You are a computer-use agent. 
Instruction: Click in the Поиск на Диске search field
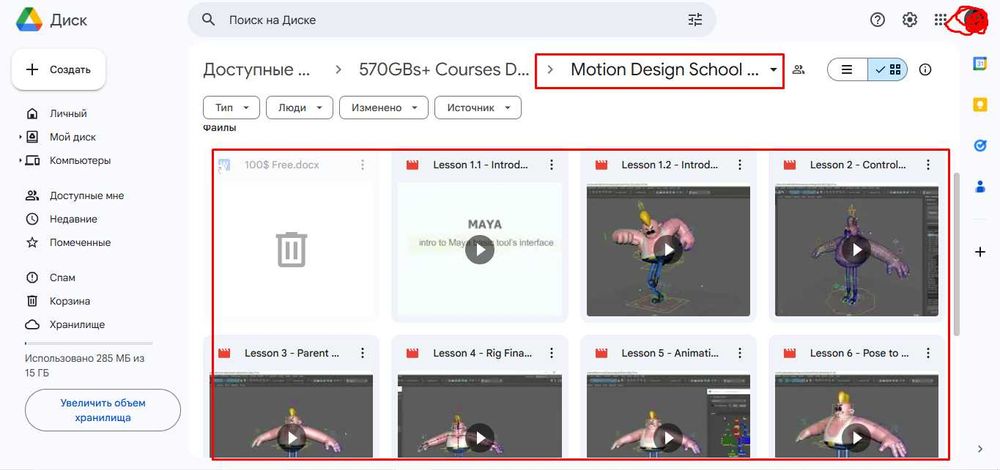click(453, 20)
